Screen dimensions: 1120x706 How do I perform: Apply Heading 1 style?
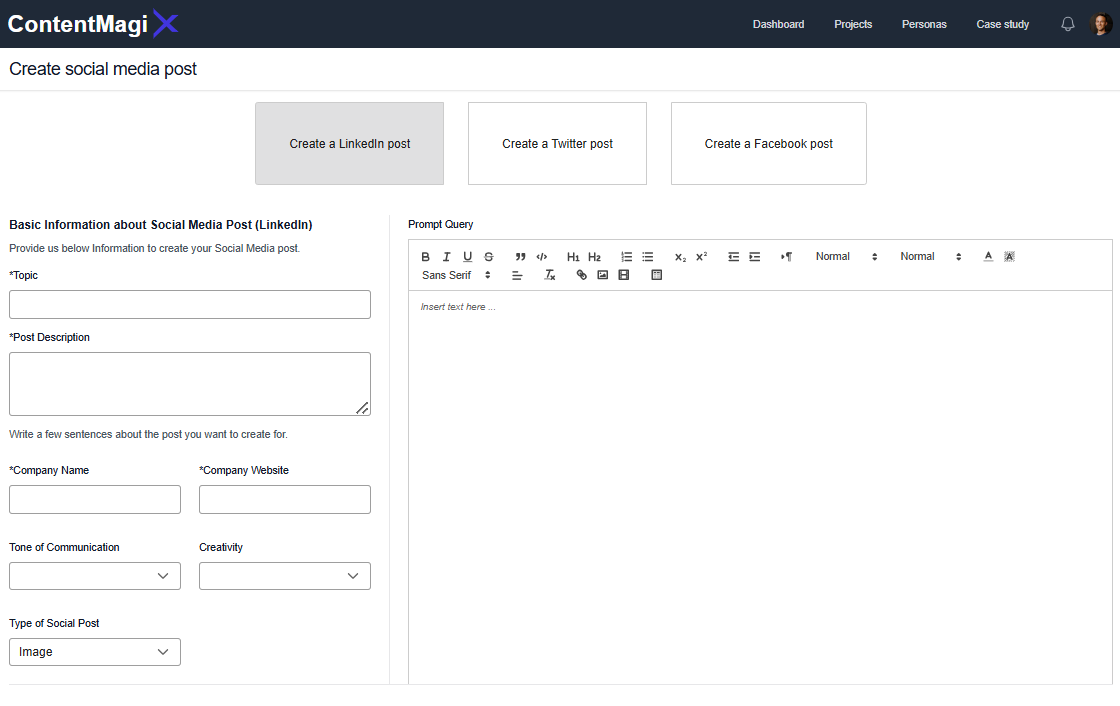point(573,257)
